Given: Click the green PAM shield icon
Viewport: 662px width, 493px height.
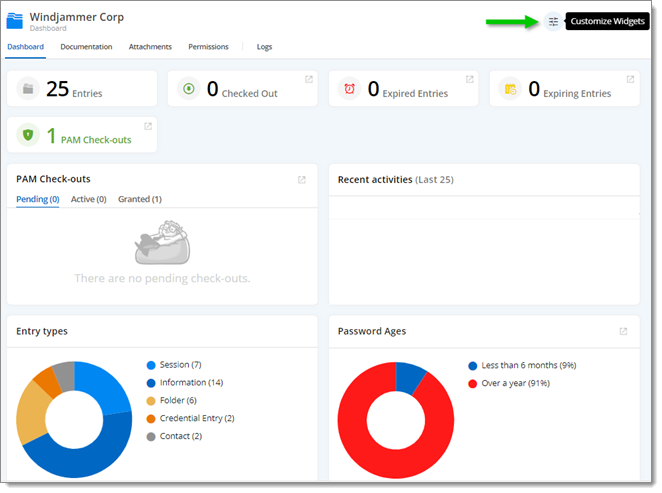Looking at the screenshot, I should [x=28, y=135].
